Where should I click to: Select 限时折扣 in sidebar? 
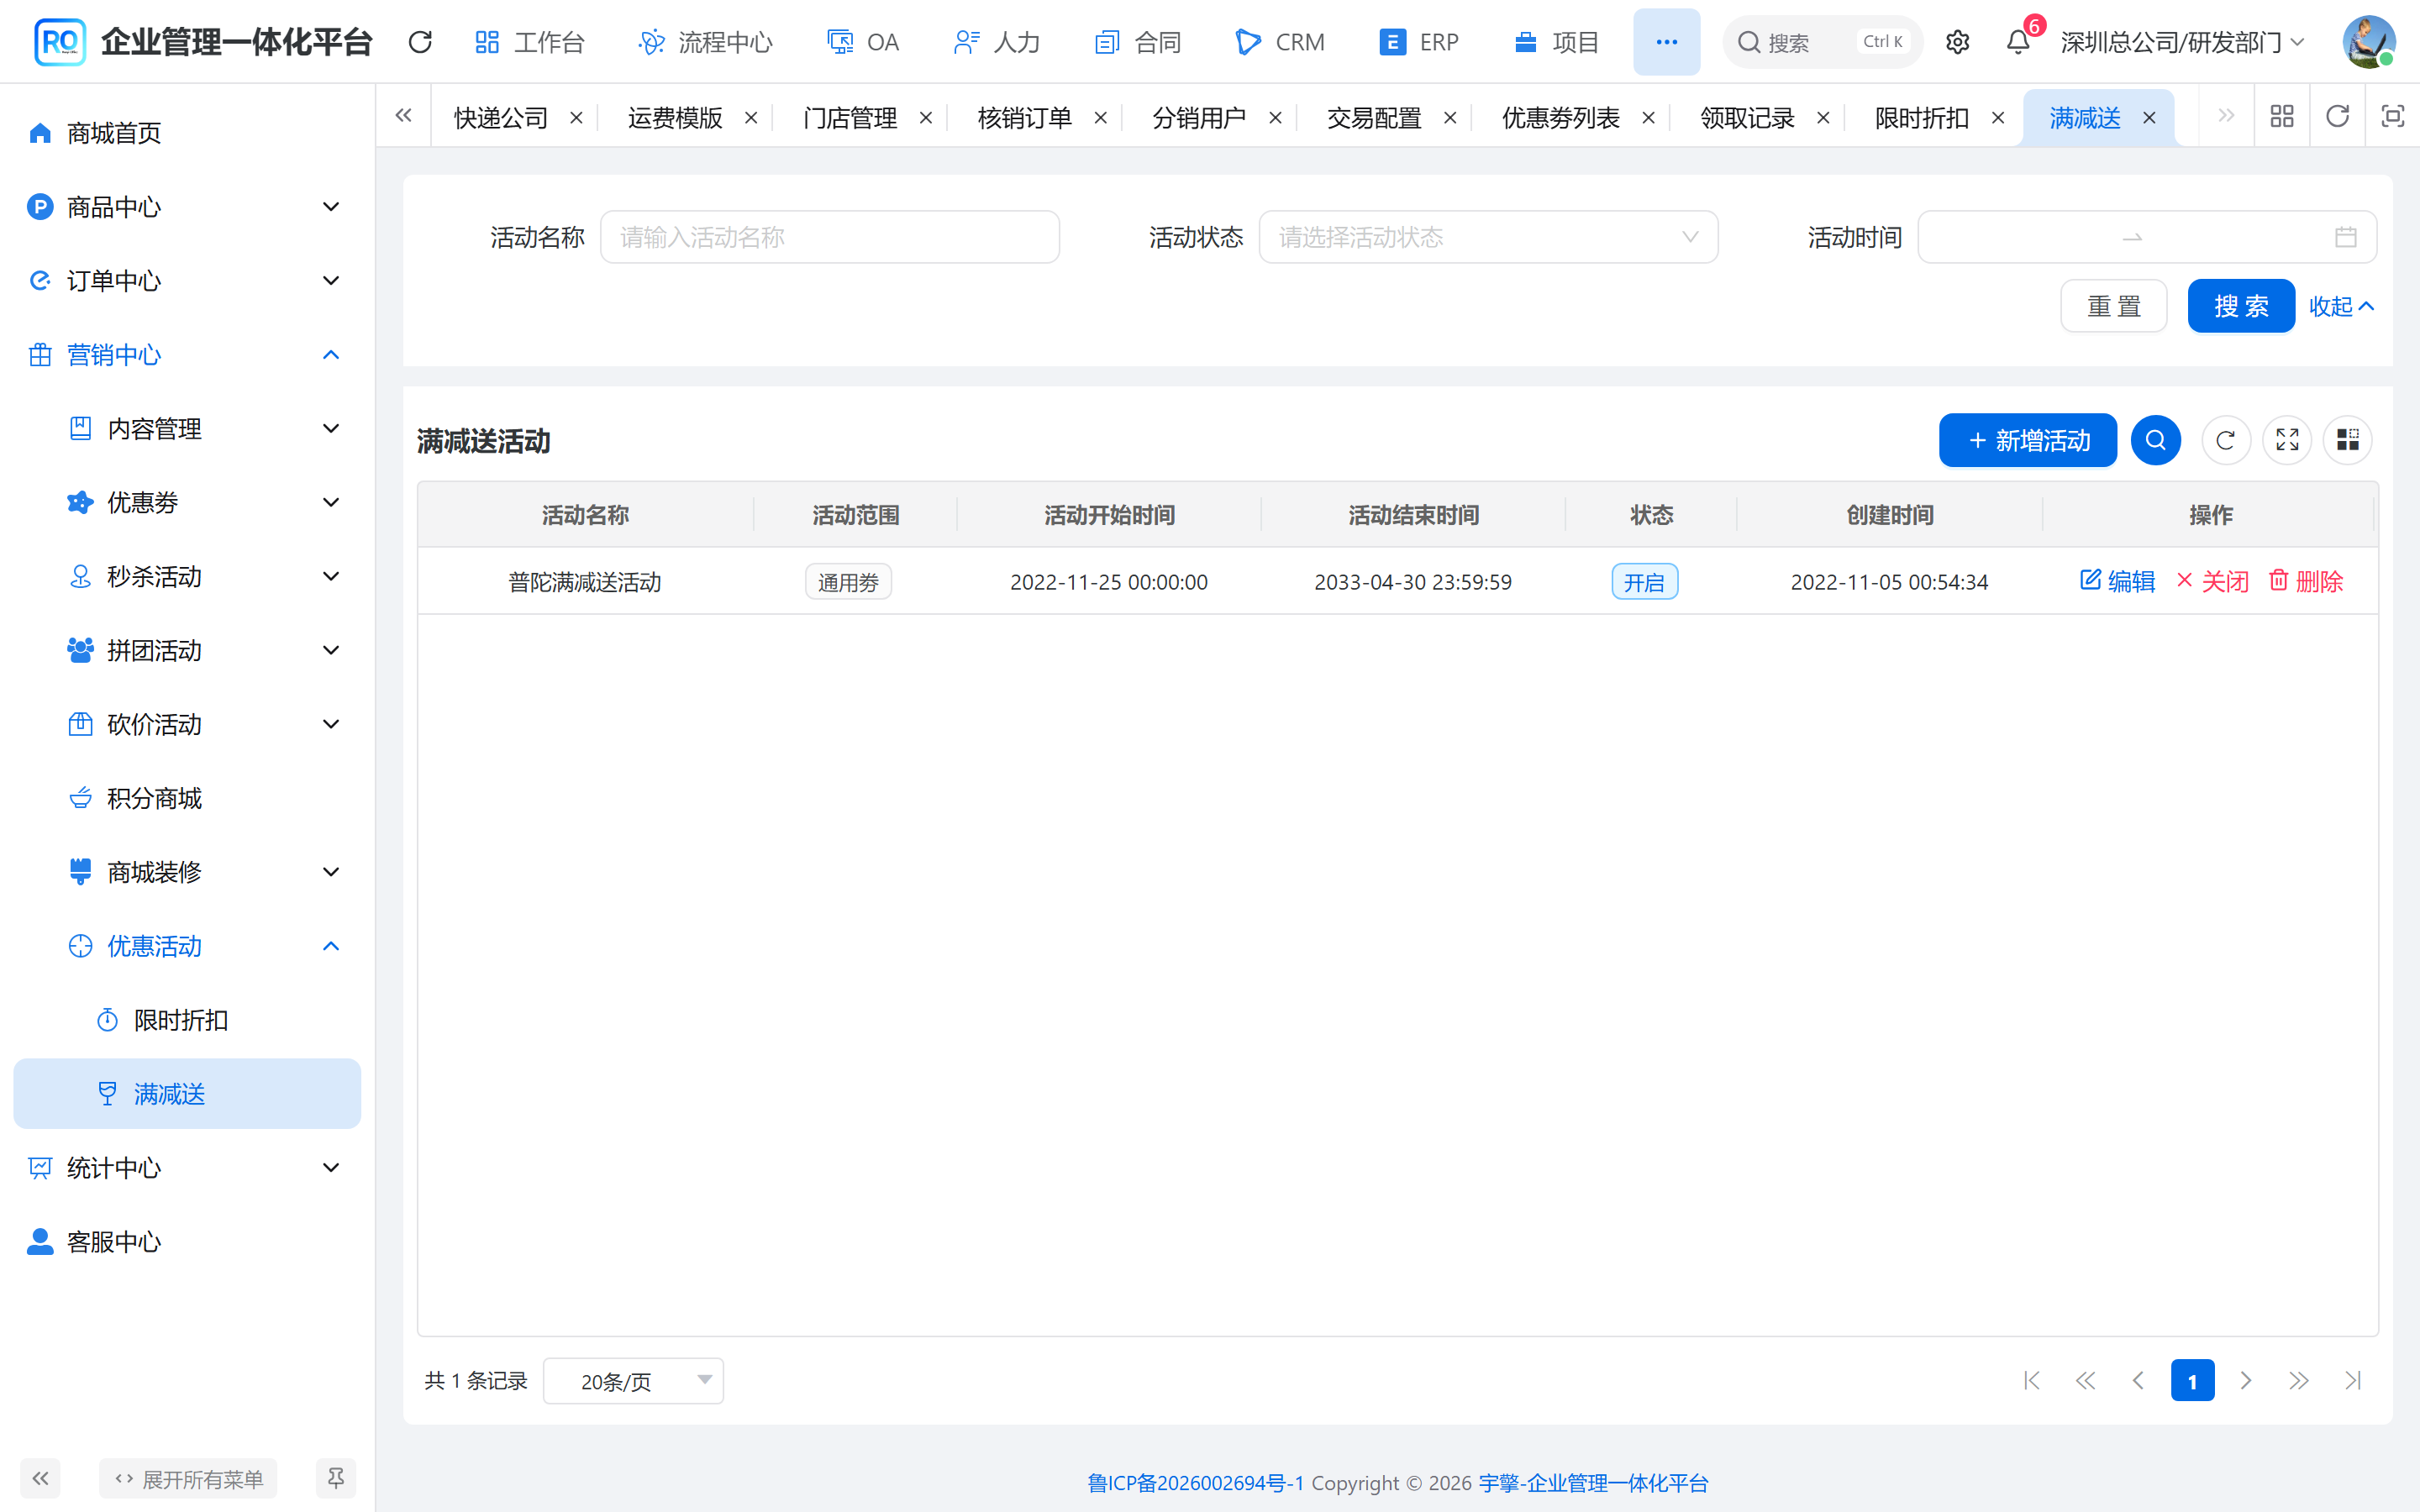(187, 1020)
